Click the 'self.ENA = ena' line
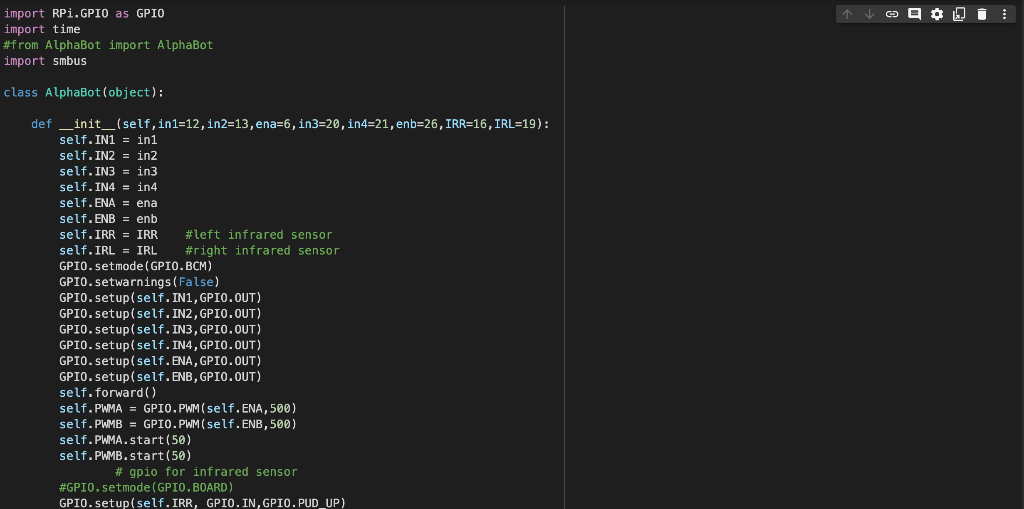 point(108,203)
